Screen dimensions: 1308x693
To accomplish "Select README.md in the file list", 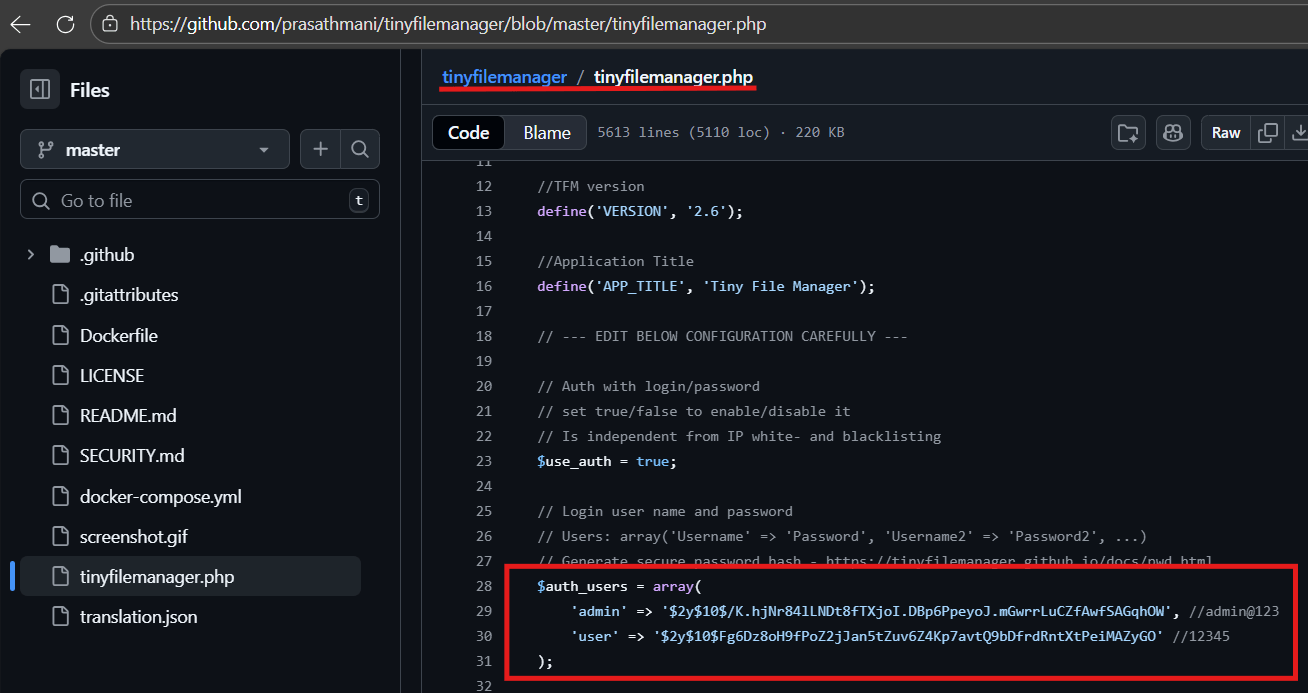I will tap(128, 416).
